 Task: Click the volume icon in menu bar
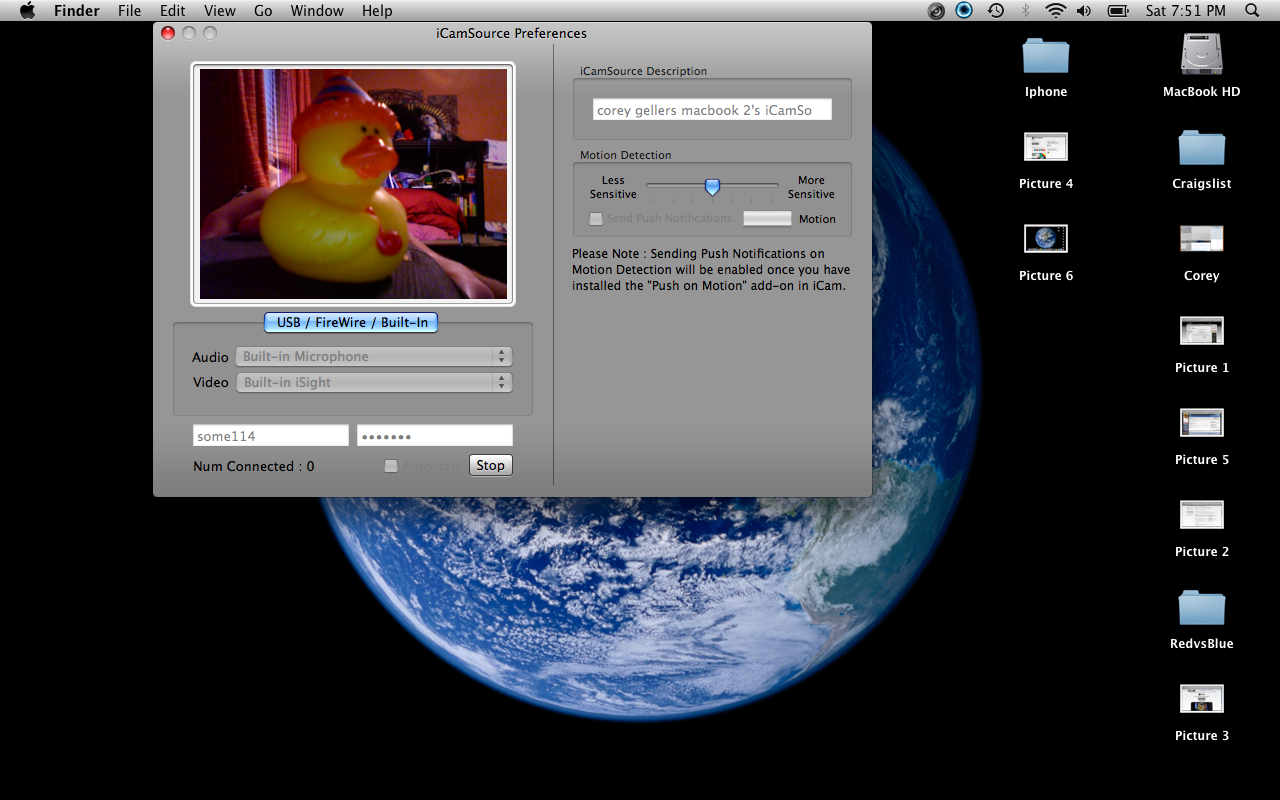(1085, 11)
